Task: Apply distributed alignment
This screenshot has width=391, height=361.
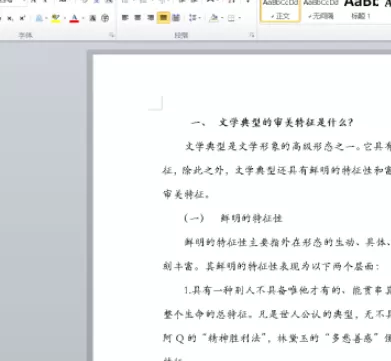Action: tap(176, 18)
